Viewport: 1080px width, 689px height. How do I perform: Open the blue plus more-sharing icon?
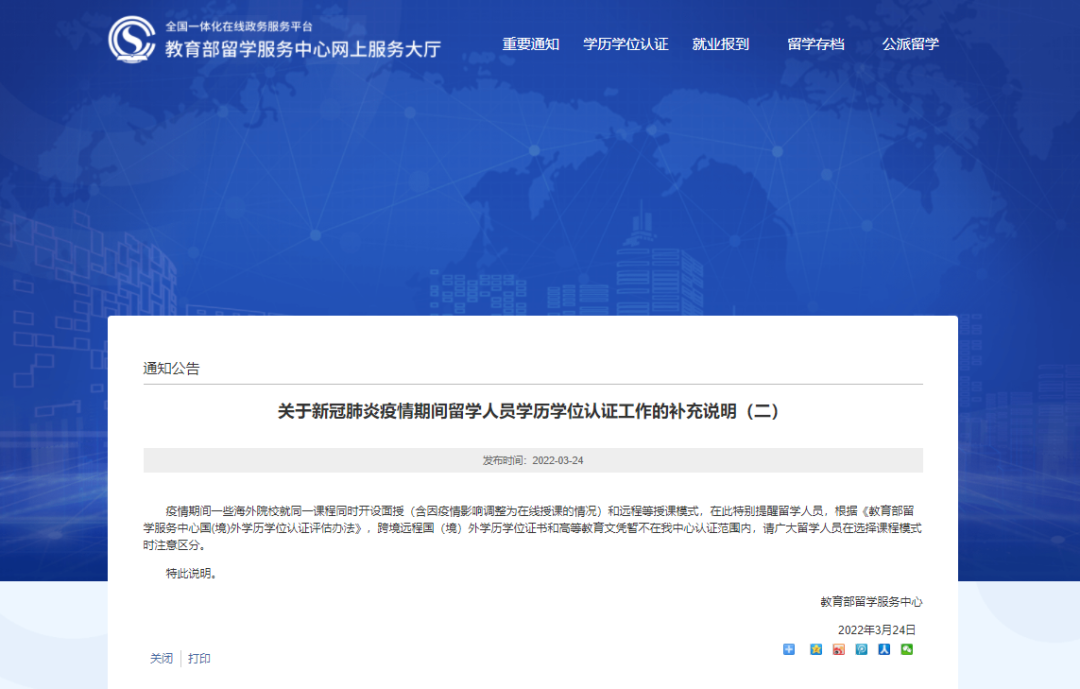789,649
